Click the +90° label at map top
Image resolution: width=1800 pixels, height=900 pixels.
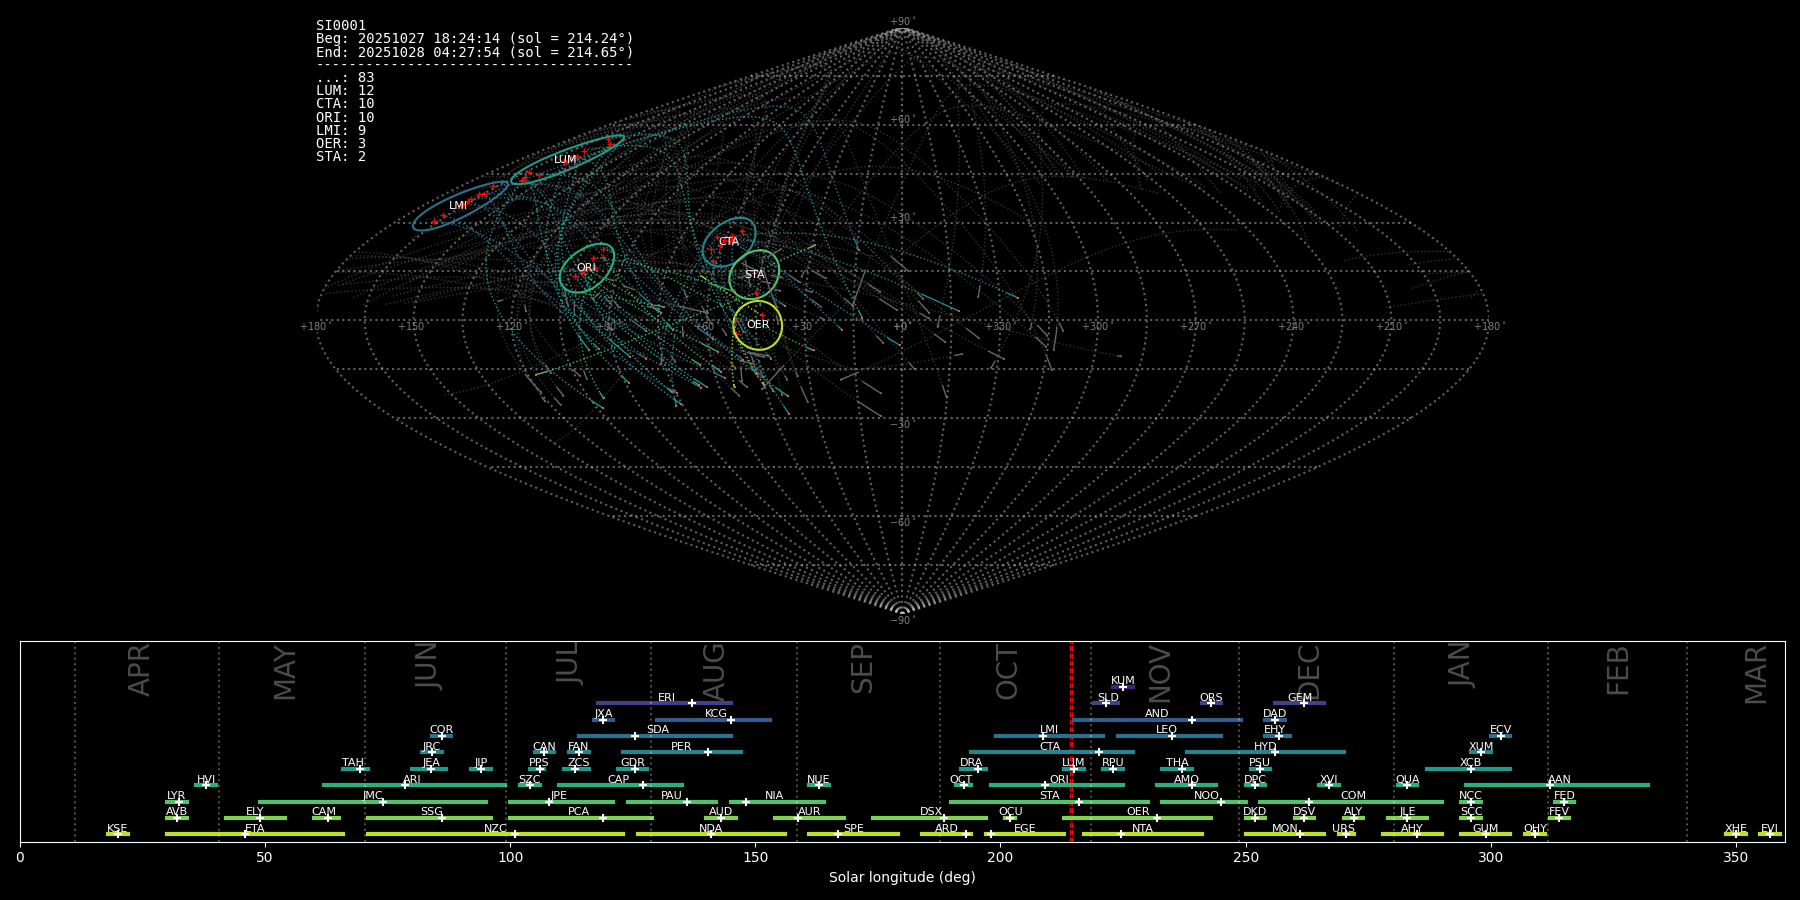[x=902, y=21]
